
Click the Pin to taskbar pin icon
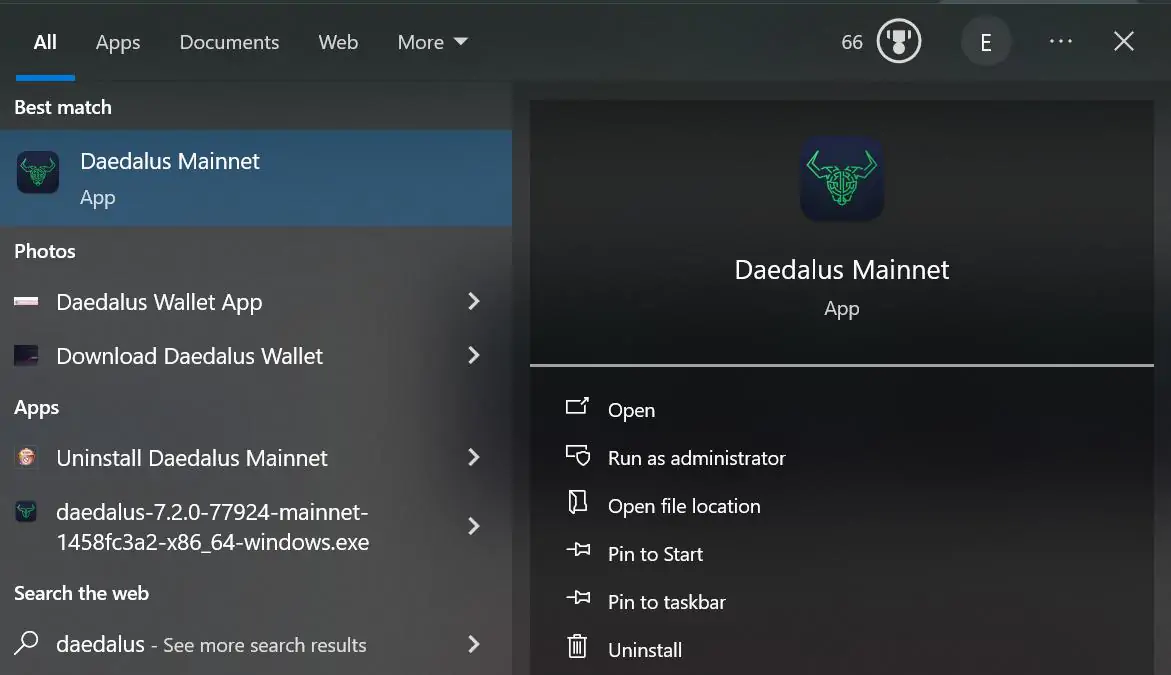pyautogui.click(x=577, y=599)
